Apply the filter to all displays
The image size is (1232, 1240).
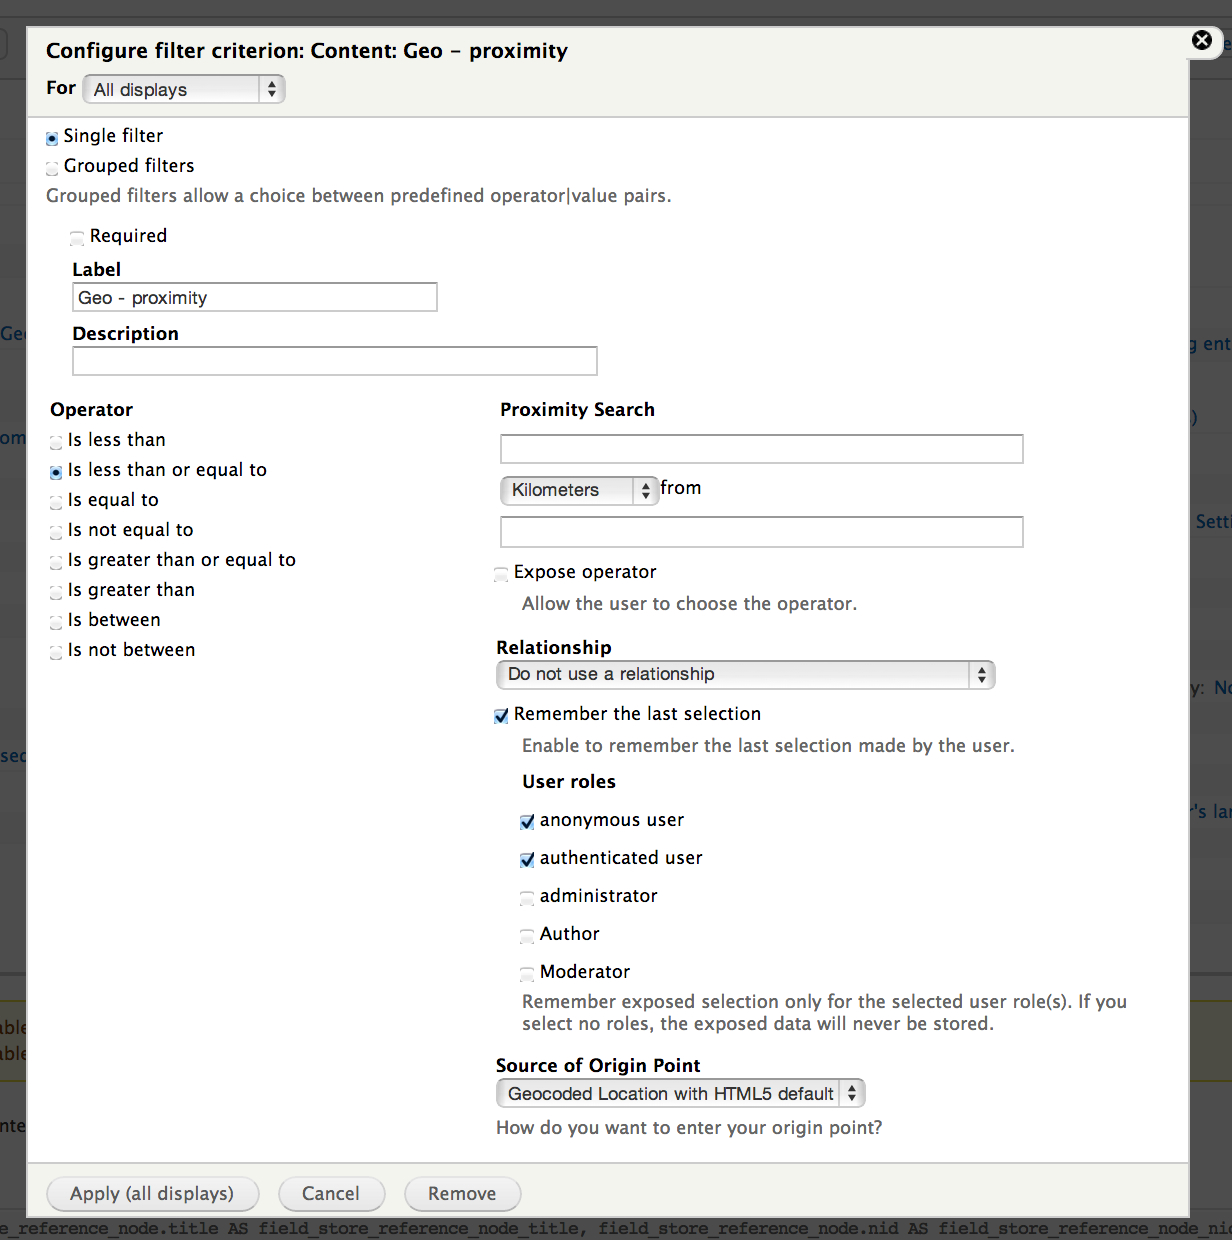point(152,1194)
